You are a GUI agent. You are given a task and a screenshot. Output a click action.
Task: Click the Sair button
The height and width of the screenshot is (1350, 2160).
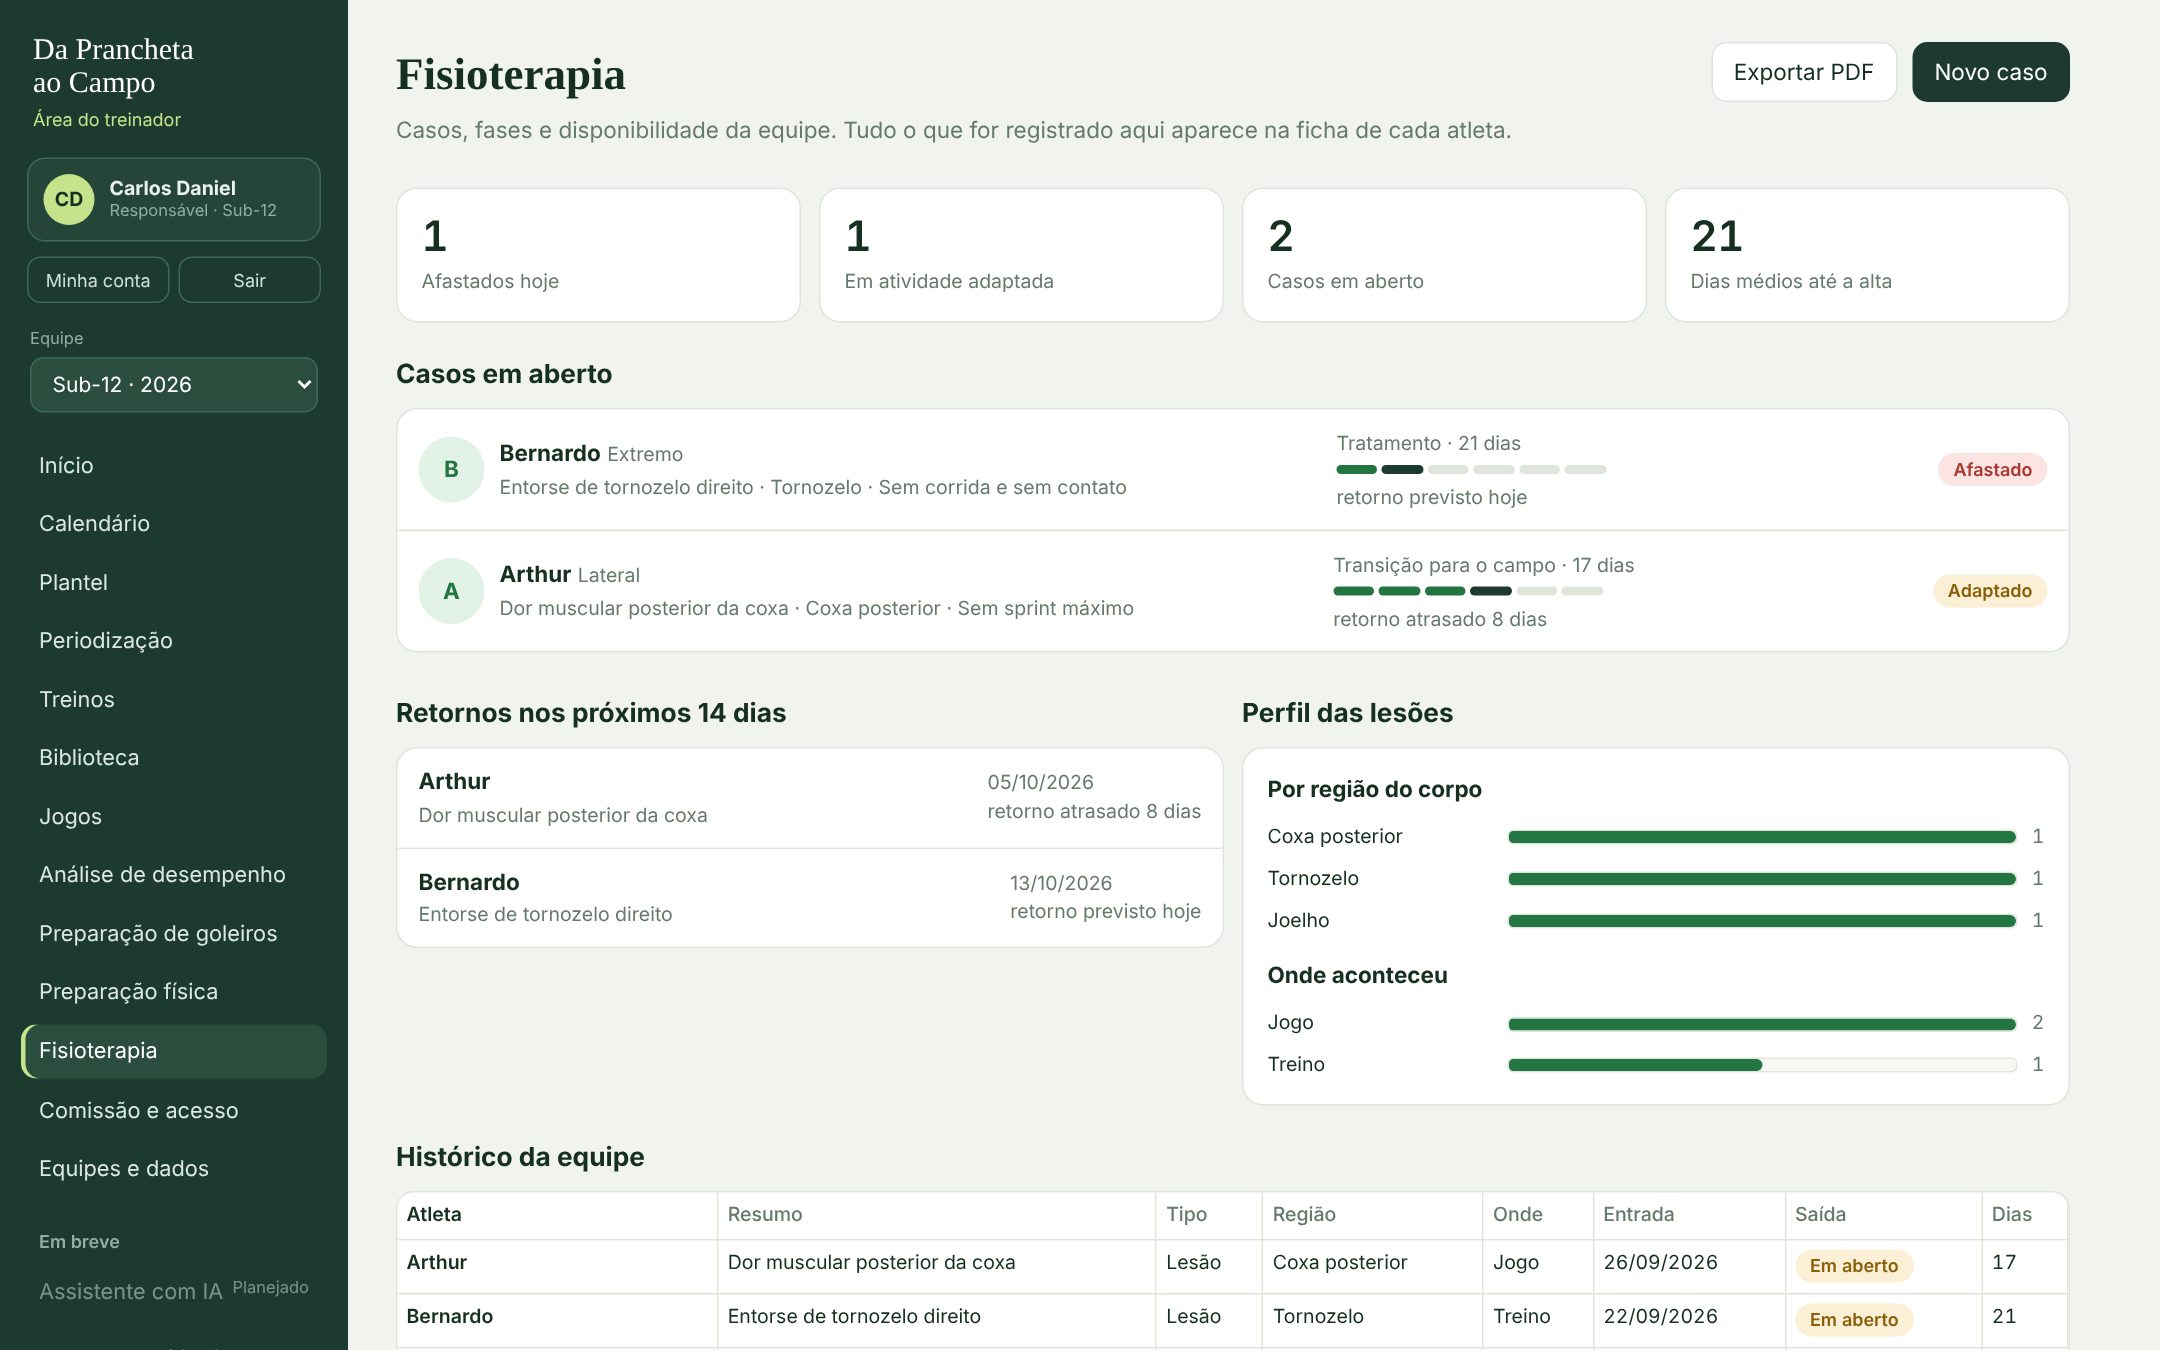249,280
